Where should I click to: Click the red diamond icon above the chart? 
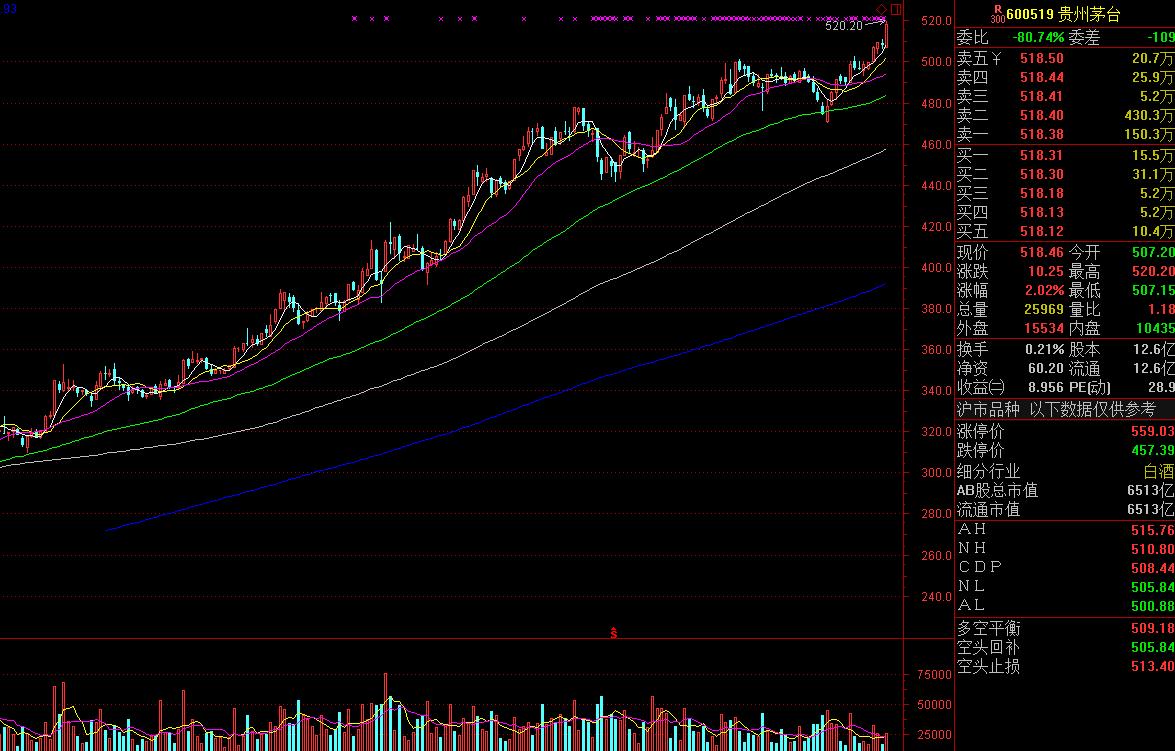881,10
